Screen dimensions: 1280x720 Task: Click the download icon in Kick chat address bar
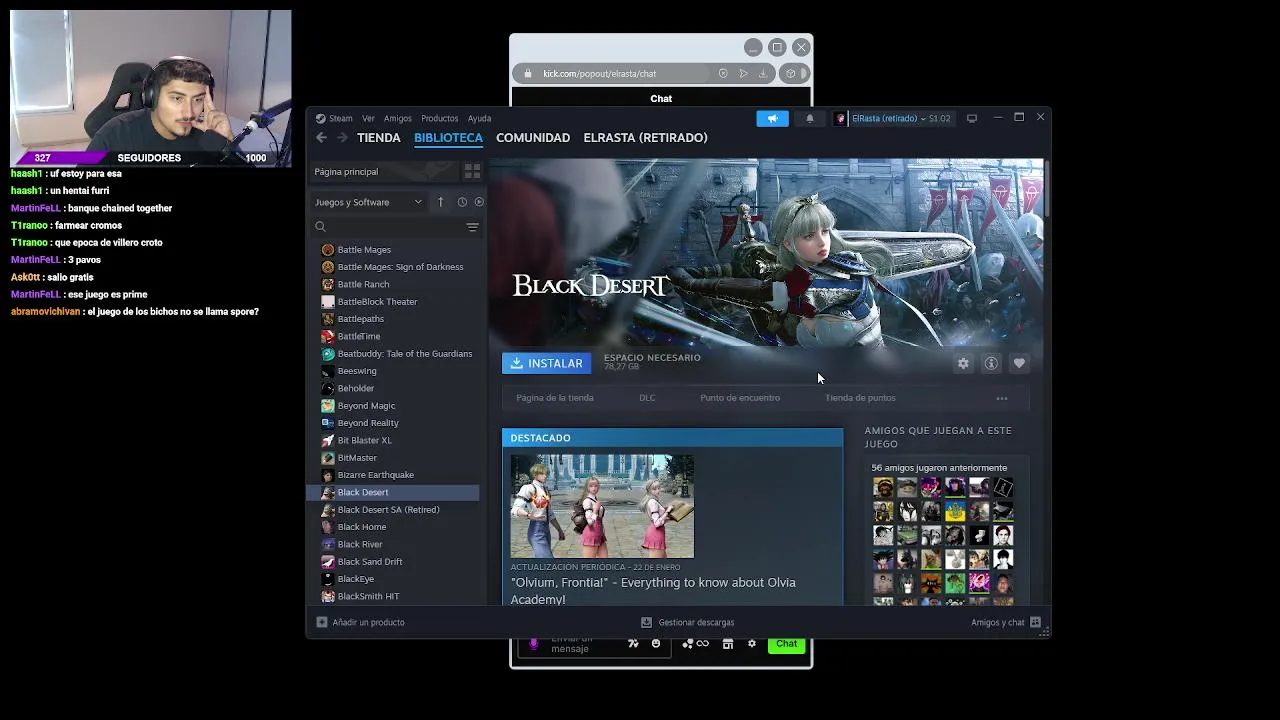click(x=762, y=74)
